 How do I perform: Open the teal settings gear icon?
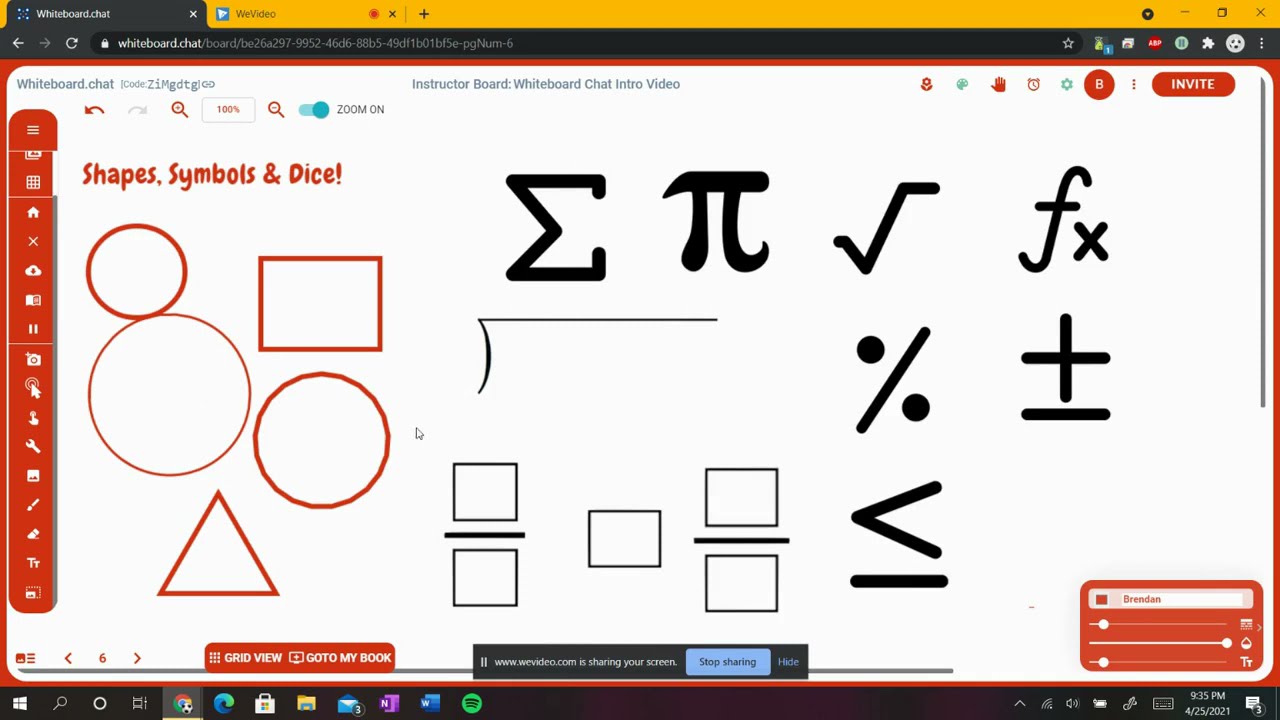click(x=1067, y=84)
